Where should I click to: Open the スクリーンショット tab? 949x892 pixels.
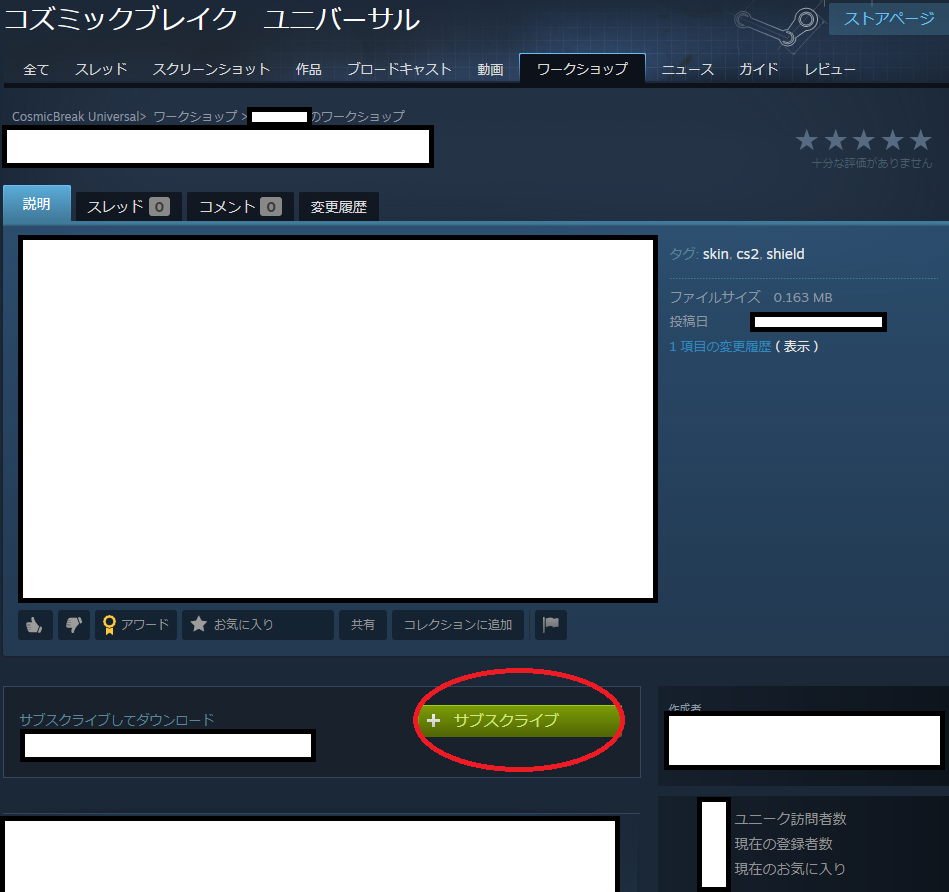[x=211, y=70]
